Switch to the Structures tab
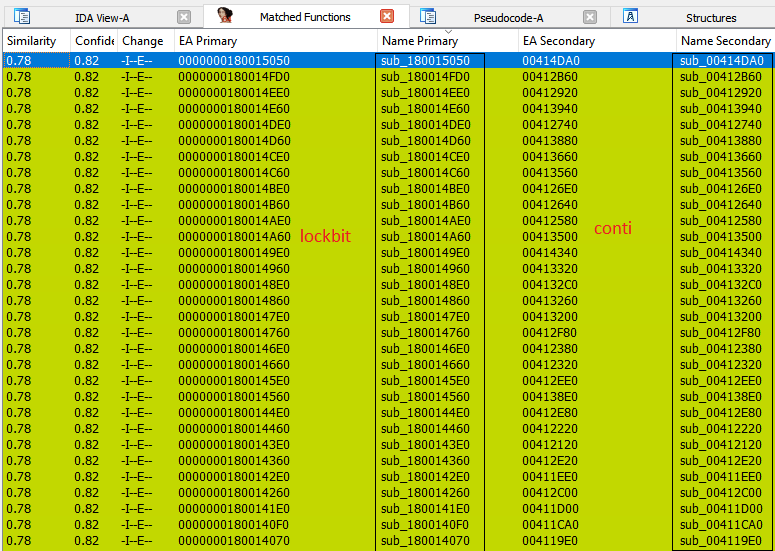Screen dimensions: 775x551 click(711, 18)
